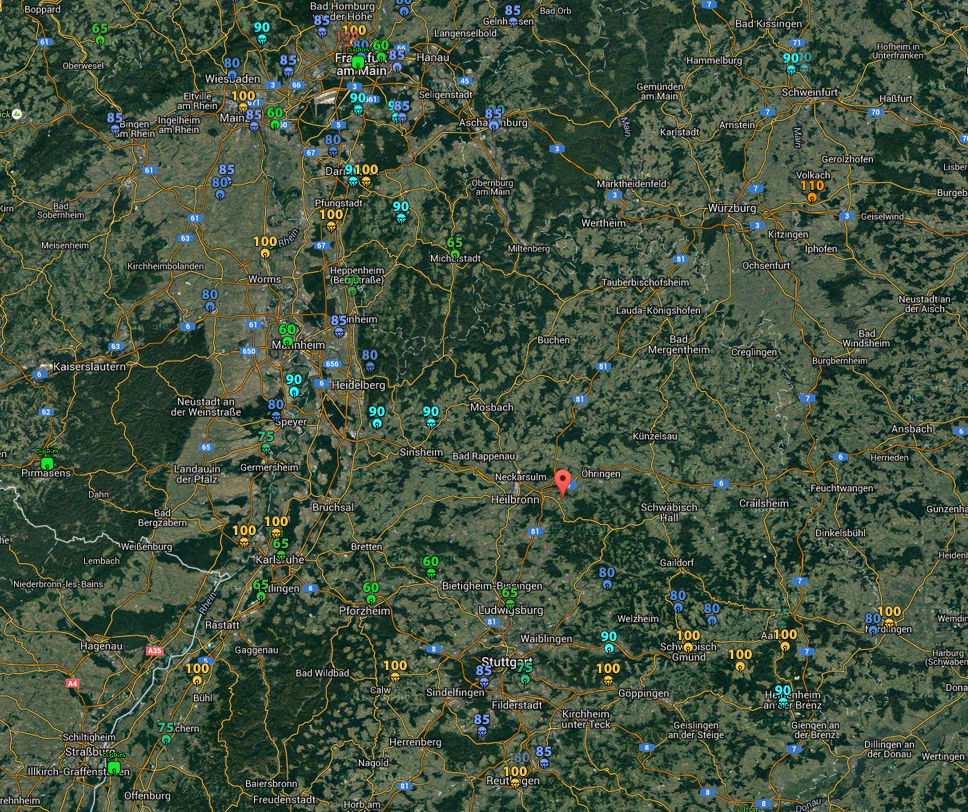Select the yellow 100 marker near Bühl

coord(197,675)
